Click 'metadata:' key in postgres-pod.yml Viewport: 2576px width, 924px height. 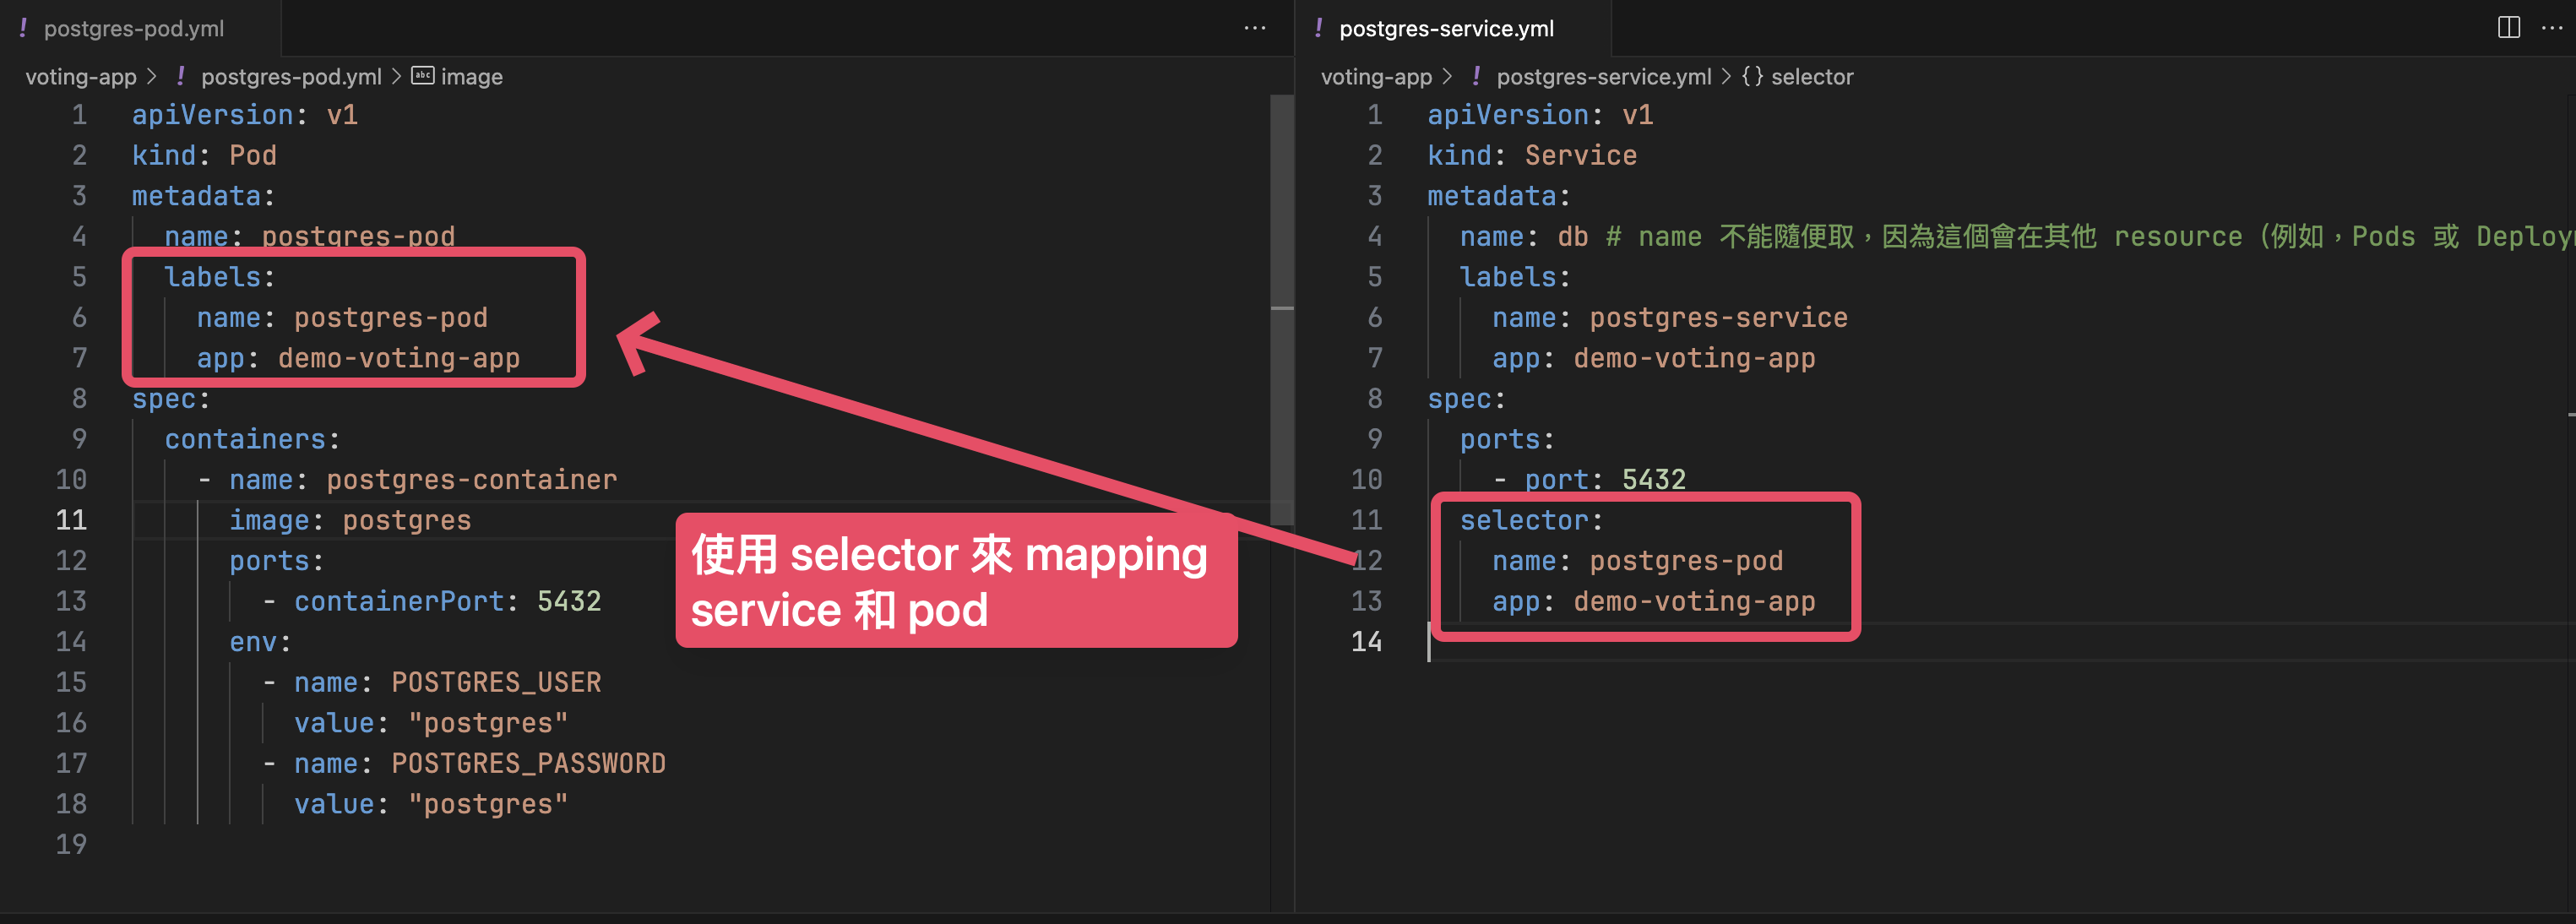pos(204,196)
